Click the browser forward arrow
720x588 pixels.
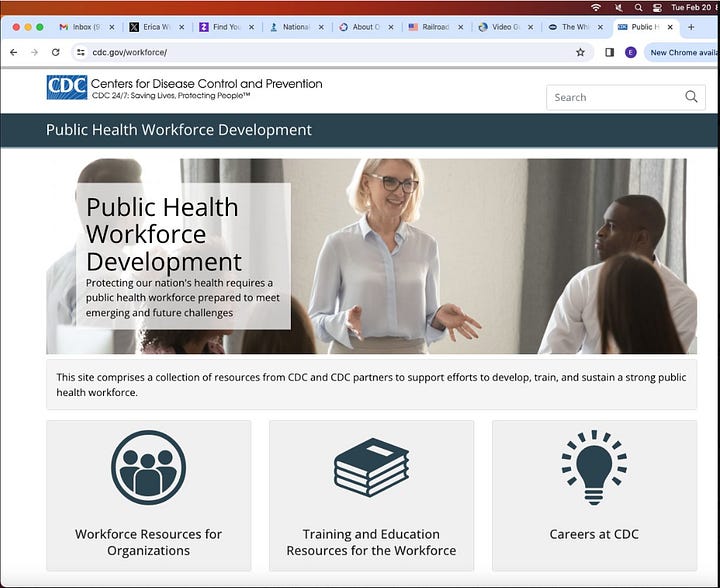pyautogui.click(x=34, y=52)
